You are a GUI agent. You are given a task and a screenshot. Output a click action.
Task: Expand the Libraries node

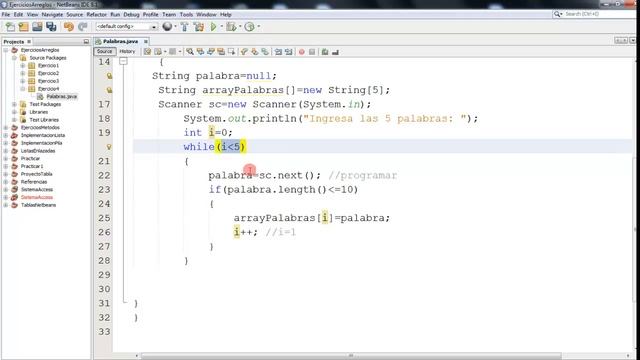(x=14, y=112)
